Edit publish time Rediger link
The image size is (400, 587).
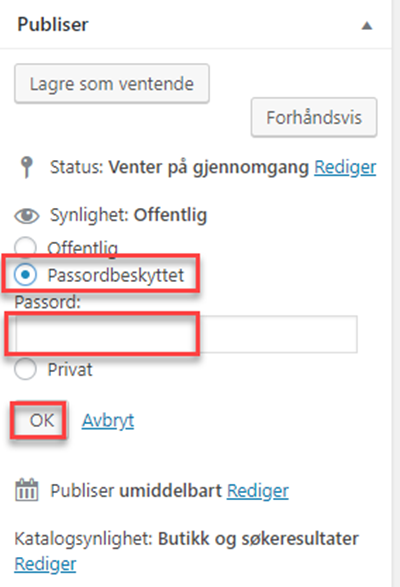click(258, 491)
